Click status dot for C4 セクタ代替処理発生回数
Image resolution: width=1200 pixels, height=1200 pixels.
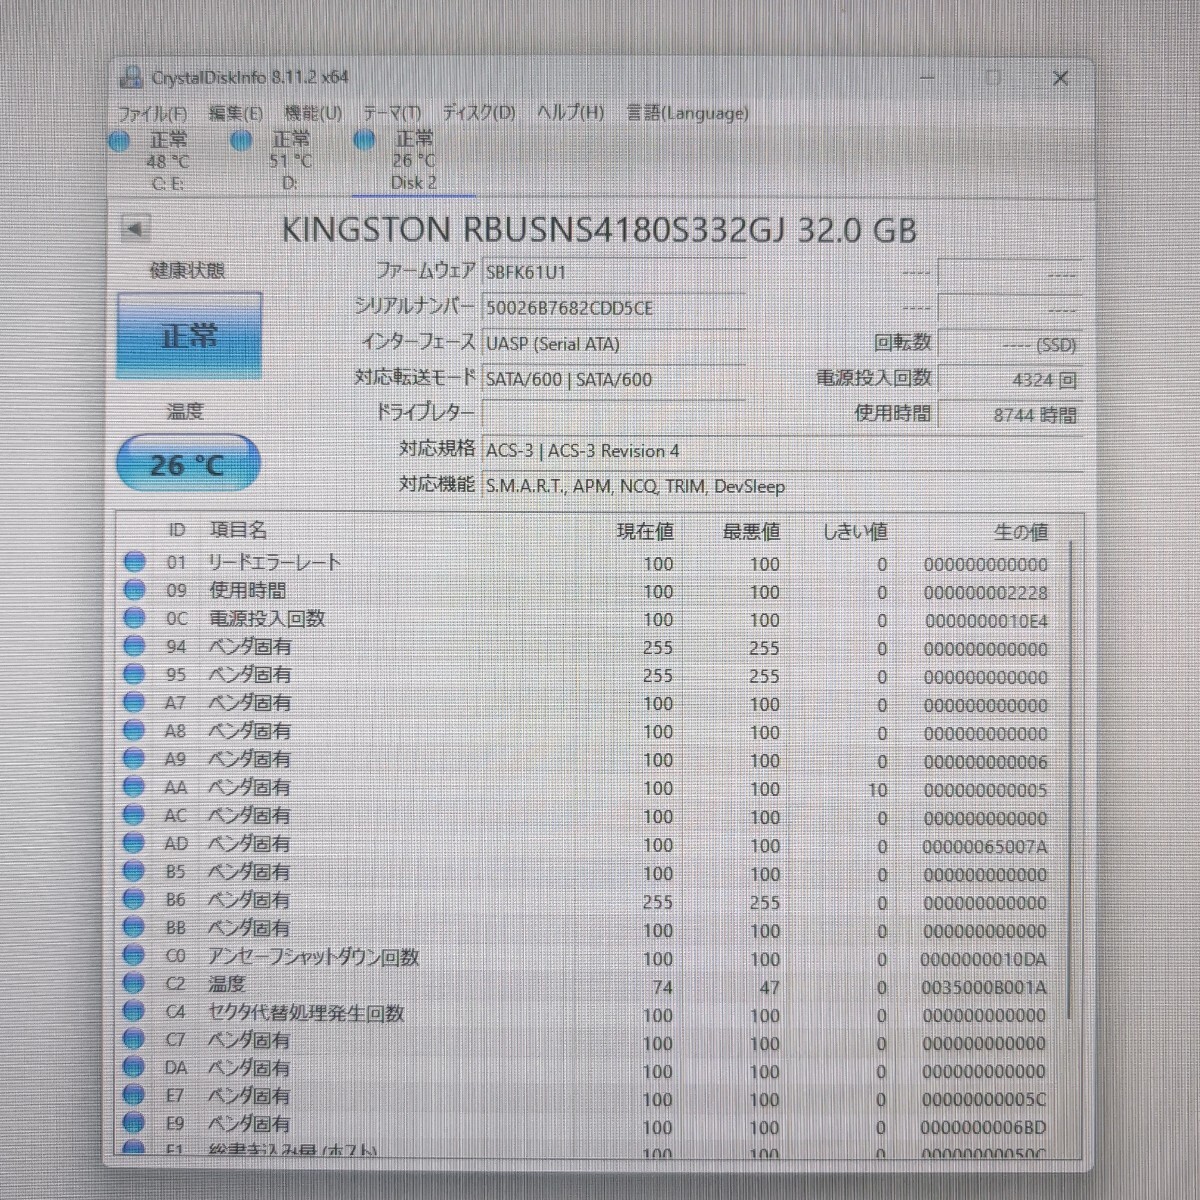(x=134, y=1013)
